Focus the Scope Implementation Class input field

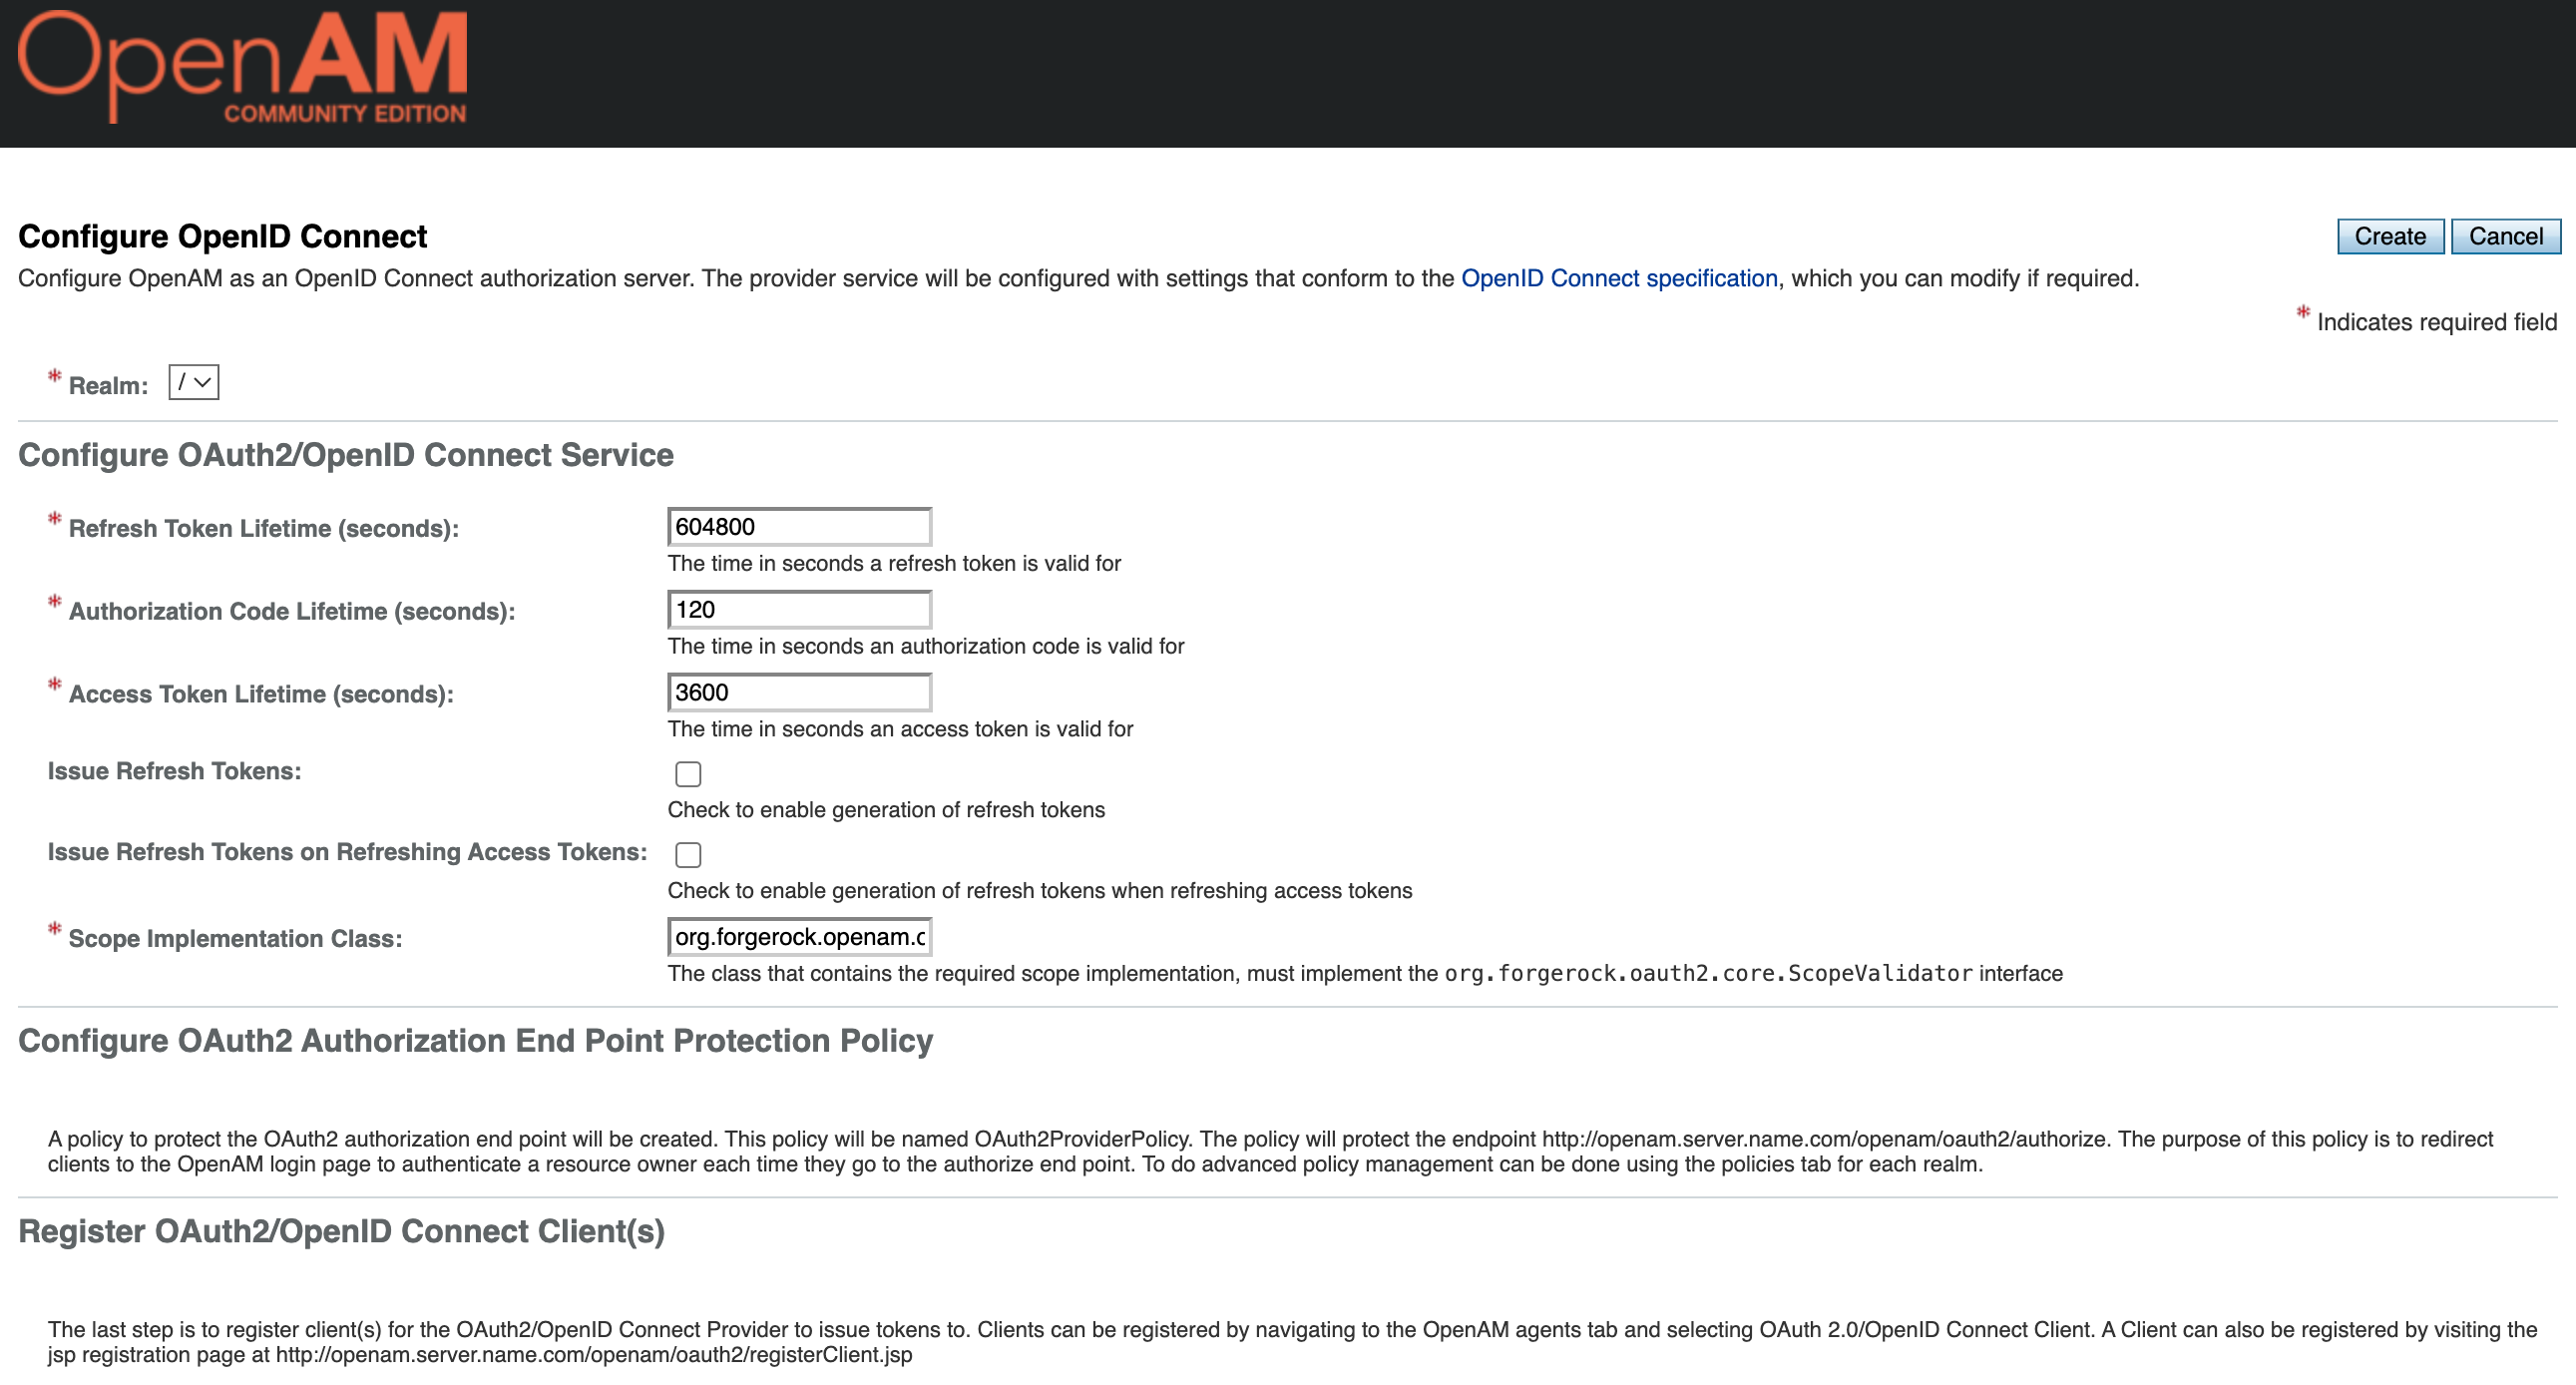click(799, 936)
